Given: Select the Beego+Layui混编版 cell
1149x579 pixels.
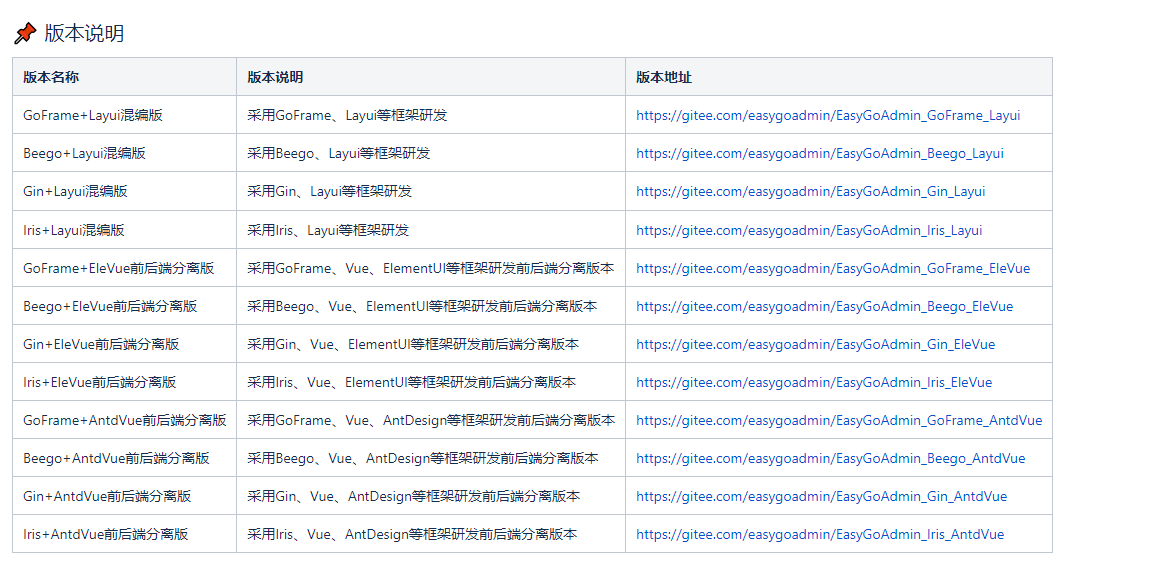Looking at the screenshot, I should (125, 153).
